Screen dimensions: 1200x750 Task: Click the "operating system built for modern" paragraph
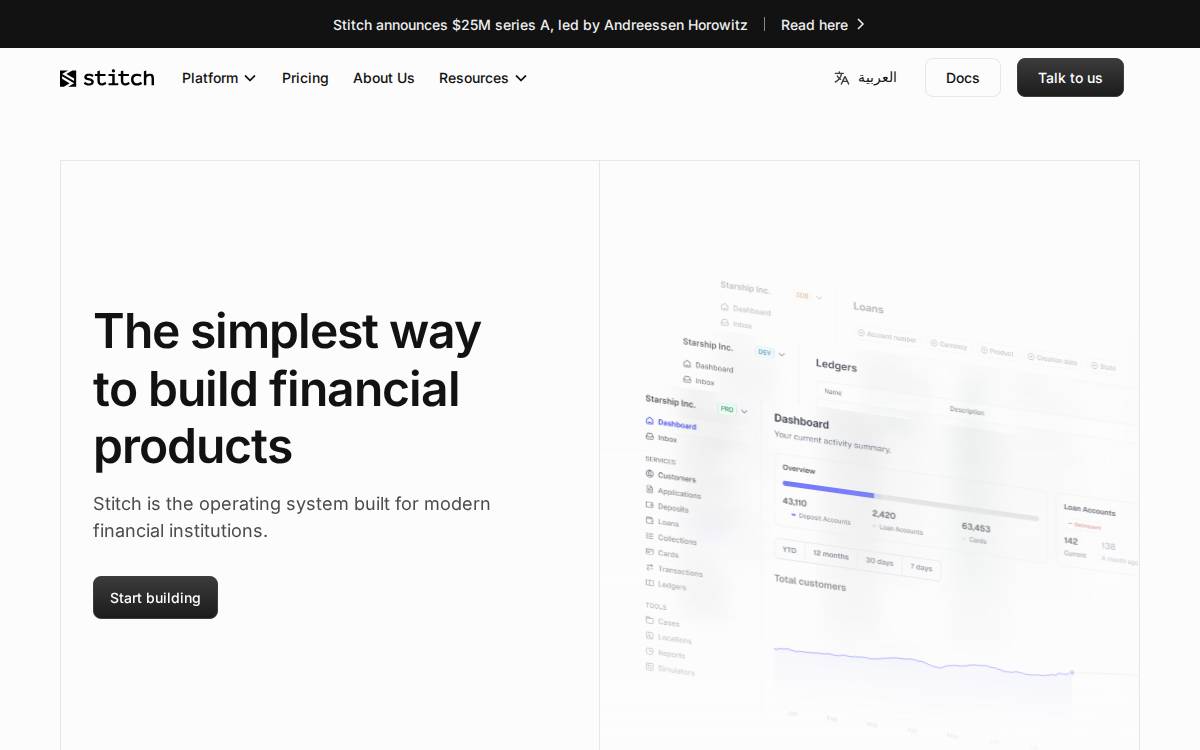click(292, 517)
